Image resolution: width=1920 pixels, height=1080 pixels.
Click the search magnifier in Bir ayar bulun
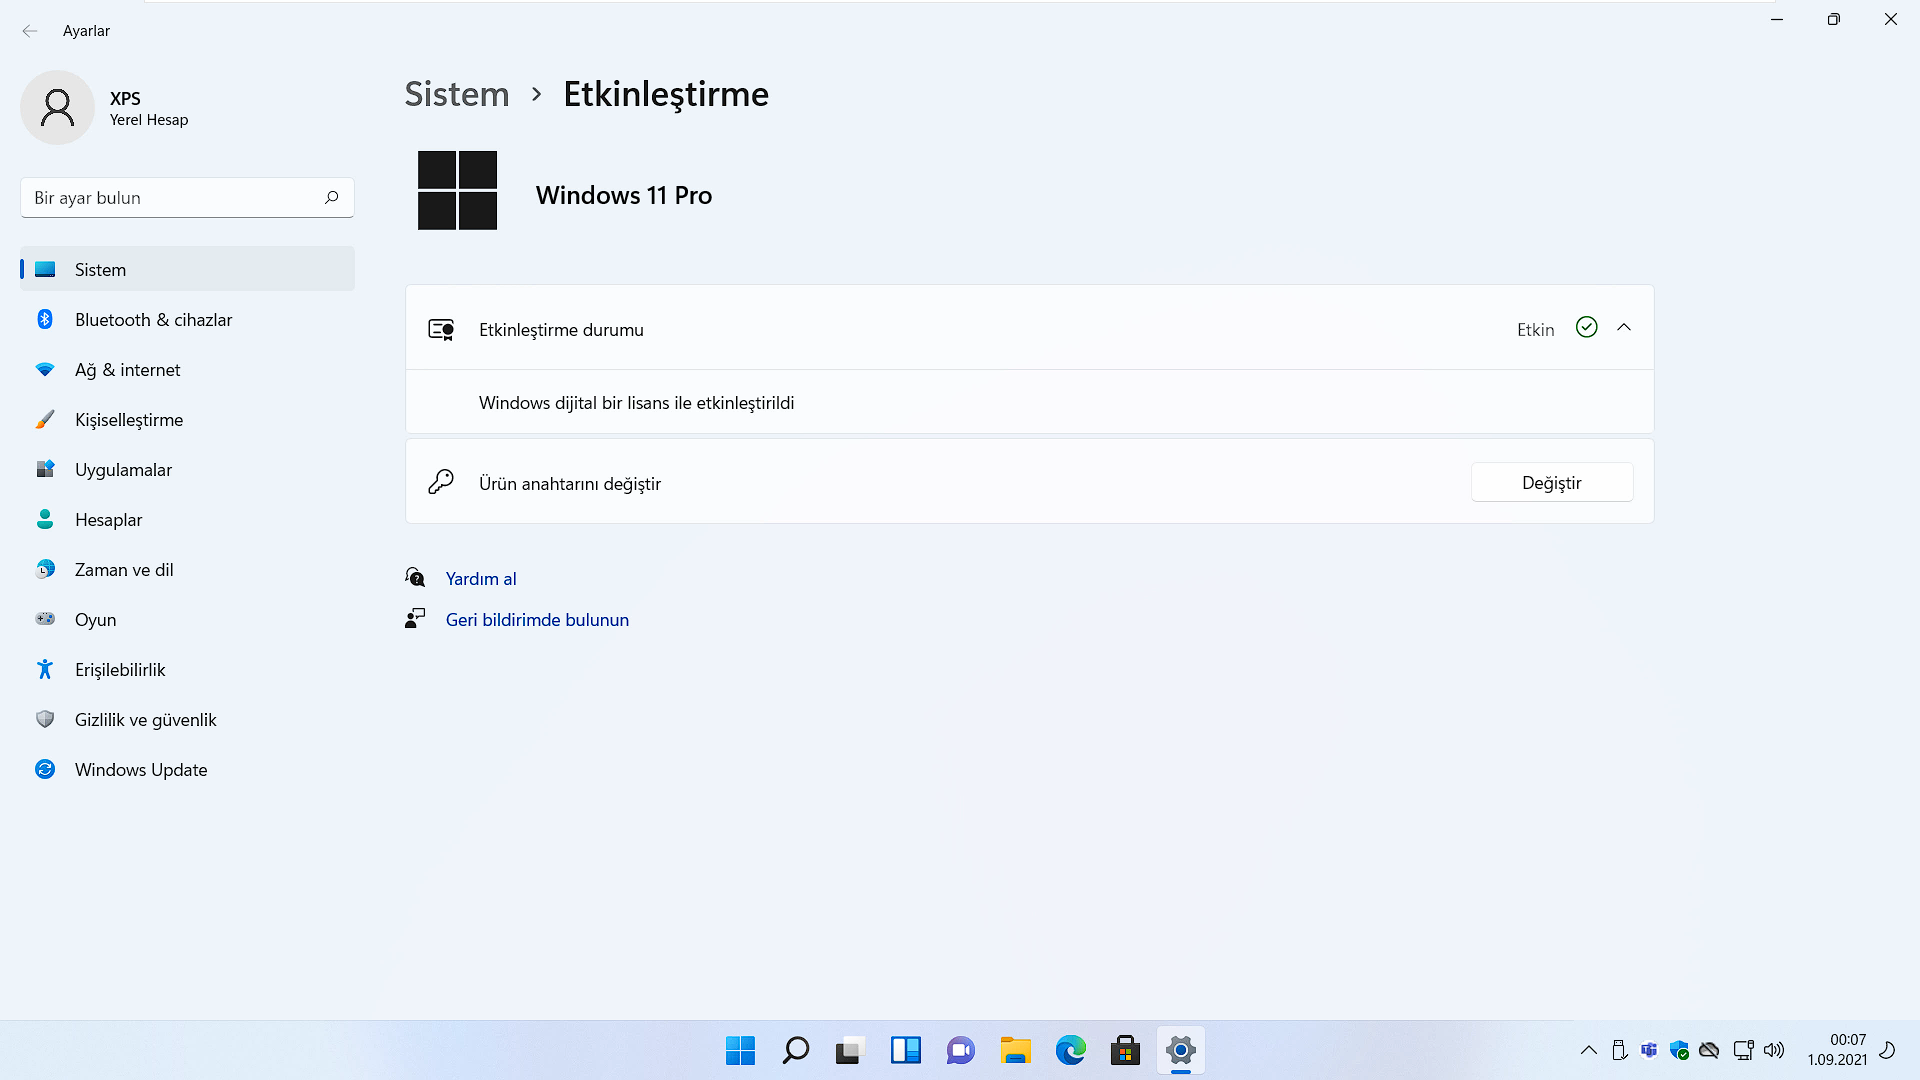click(x=331, y=197)
